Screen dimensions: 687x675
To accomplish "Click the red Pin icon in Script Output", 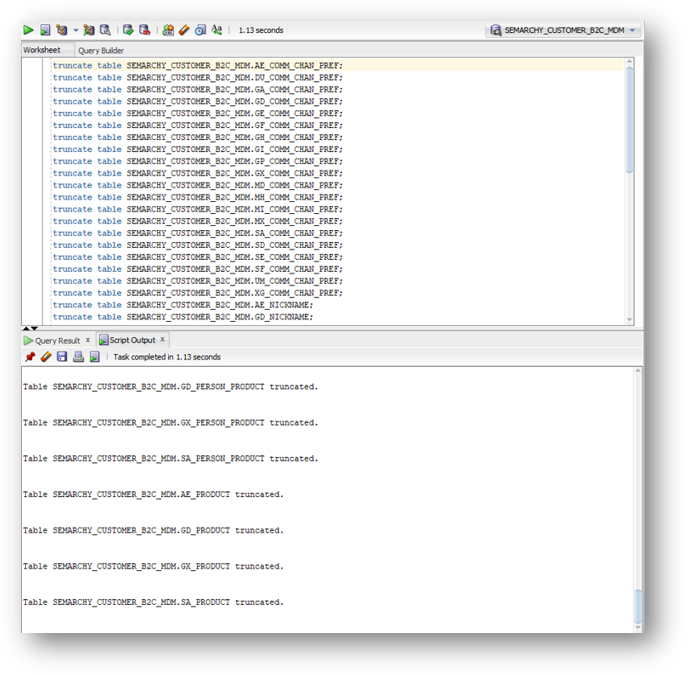I will click(x=30, y=357).
